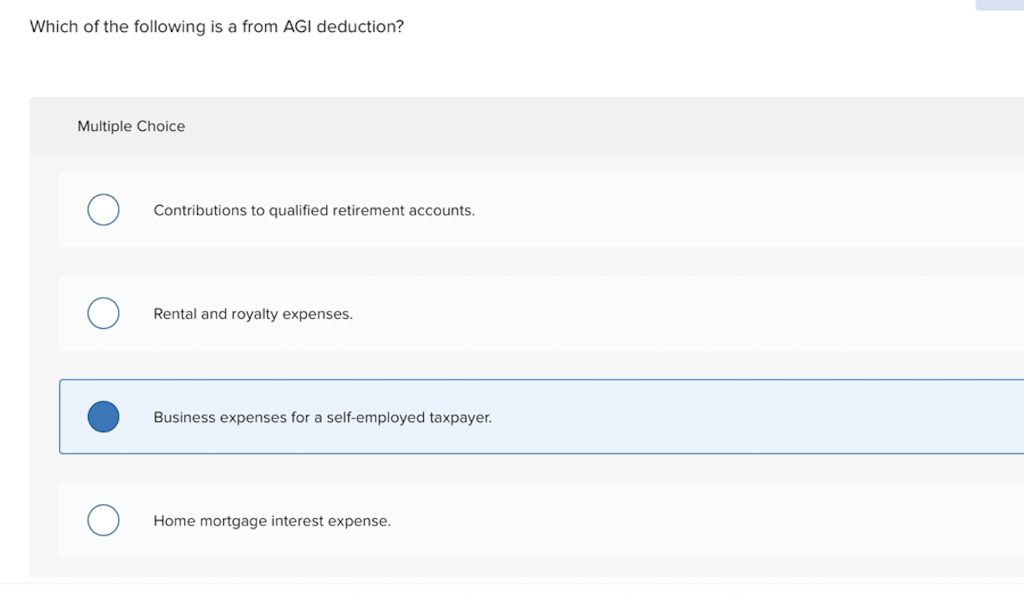The image size is (1024, 594).
Task: Click the word "retirement" in the first answer
Action: [x=368, y=211]
